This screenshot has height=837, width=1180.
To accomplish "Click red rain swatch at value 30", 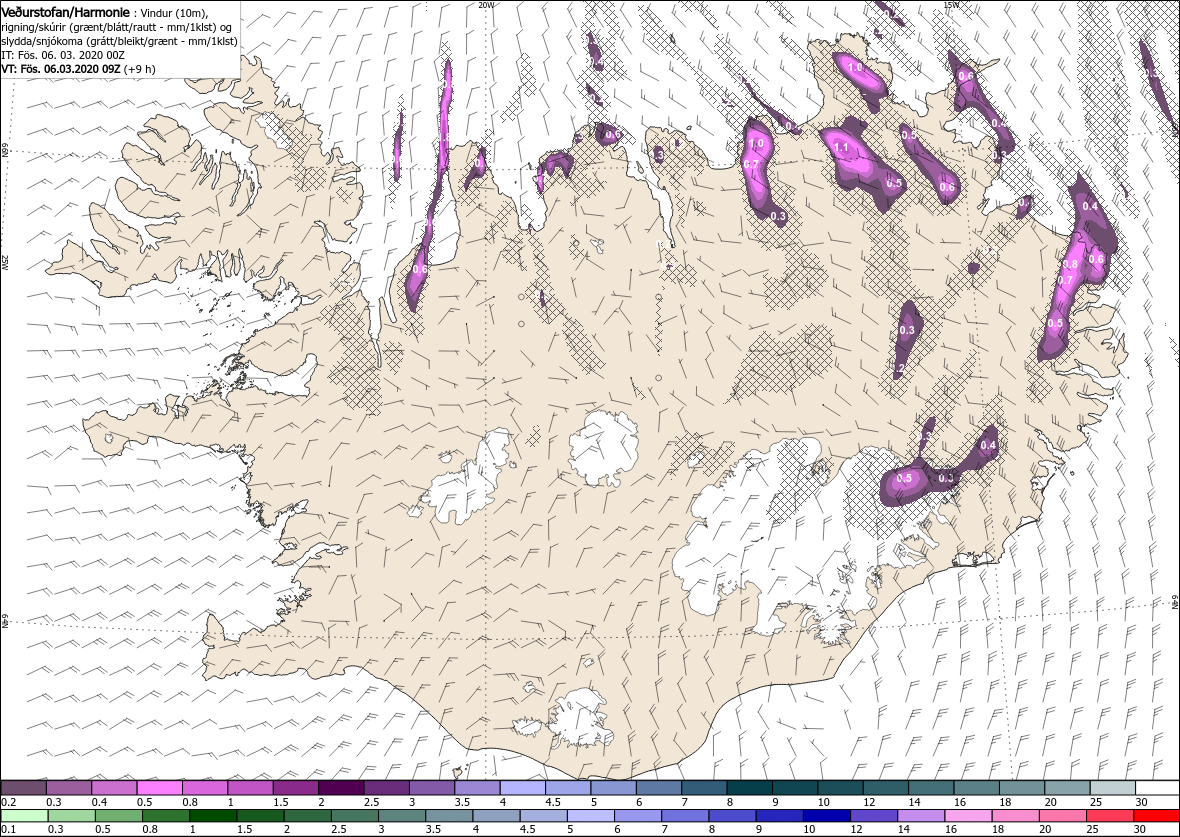I will (1156, 816).
